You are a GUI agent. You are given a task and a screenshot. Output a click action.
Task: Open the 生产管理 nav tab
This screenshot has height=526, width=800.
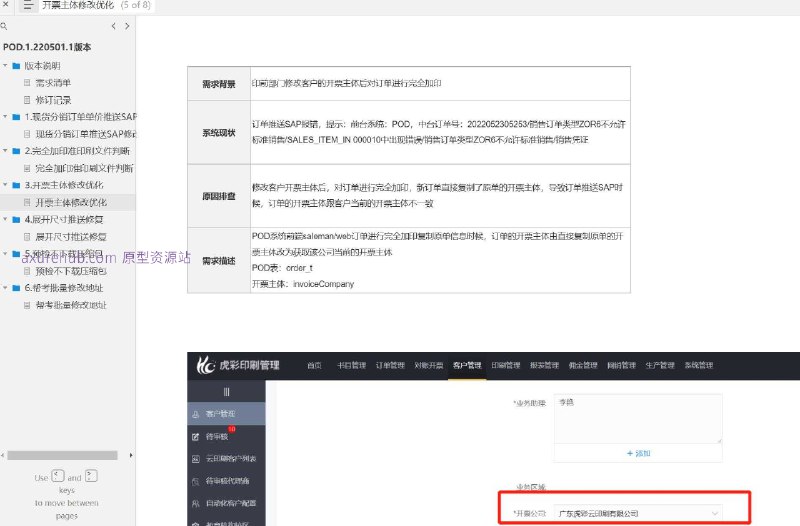(660, 365)
